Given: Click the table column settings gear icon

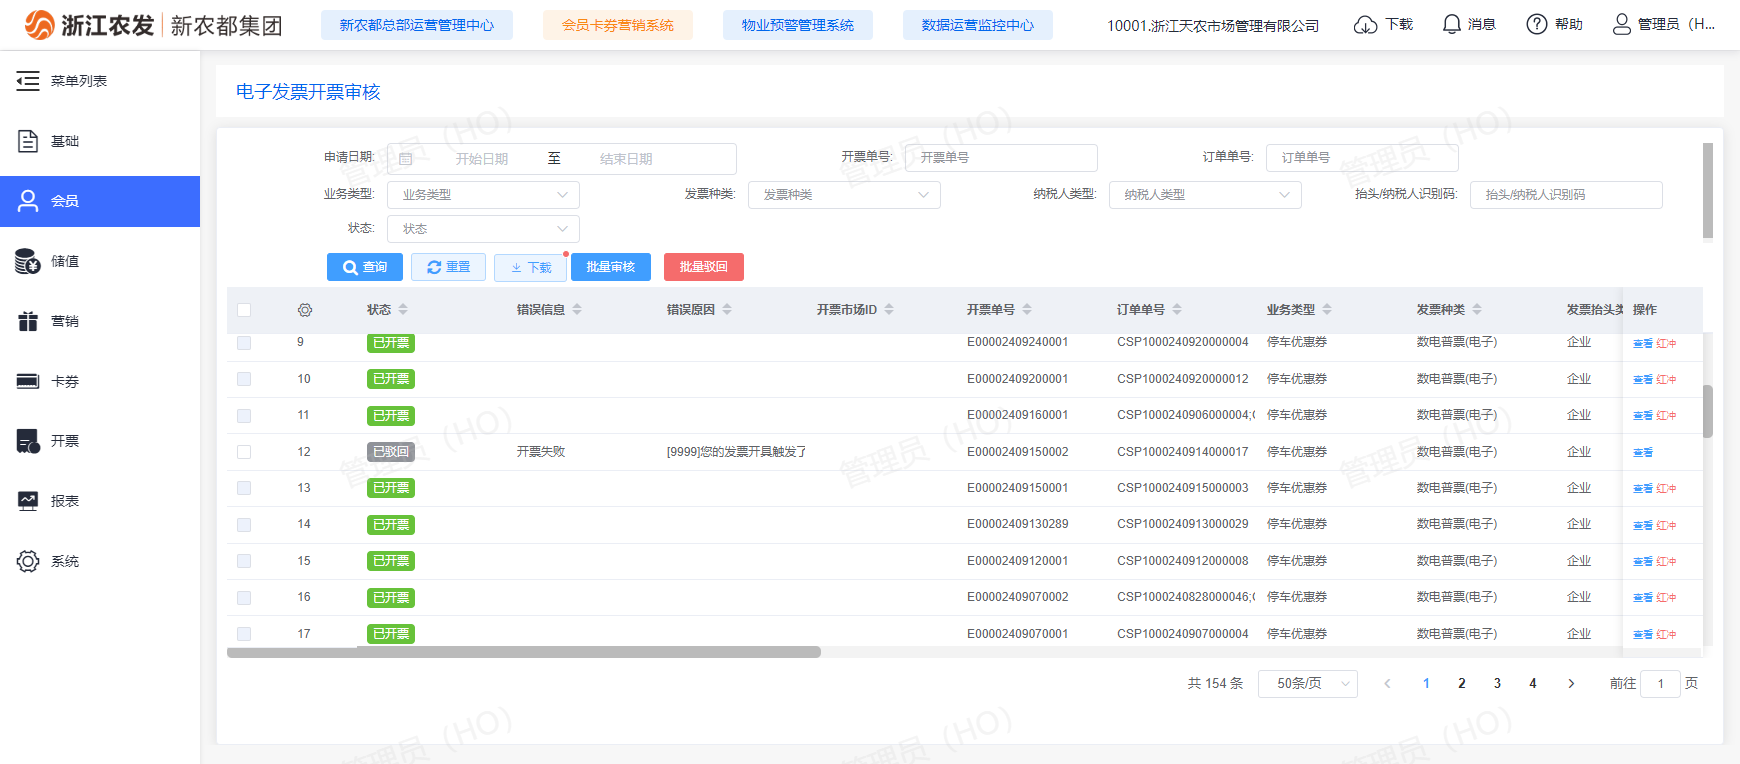Looking at the screenshot, I should pyautogui.click(x=305, y=310).
